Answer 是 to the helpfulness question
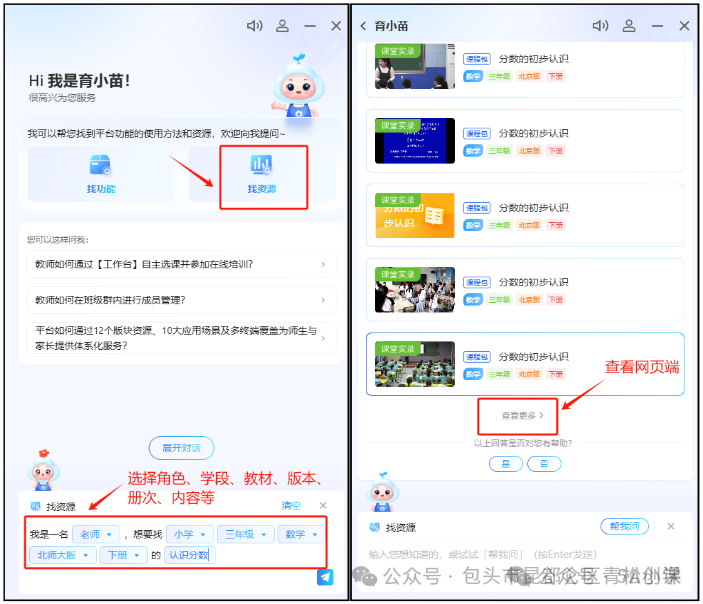 click(505, 464)
